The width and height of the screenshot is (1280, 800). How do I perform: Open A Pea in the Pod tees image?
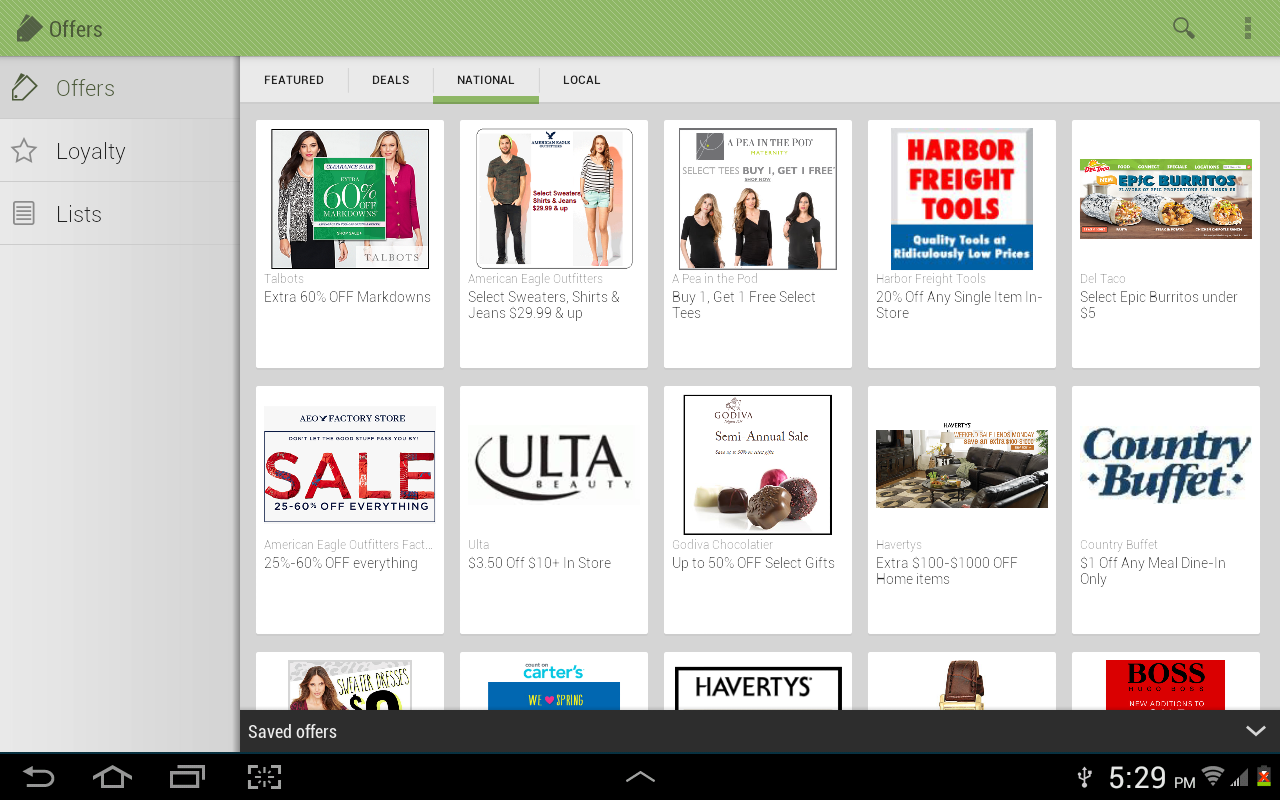pyautogui.click(x=758, y=199)
